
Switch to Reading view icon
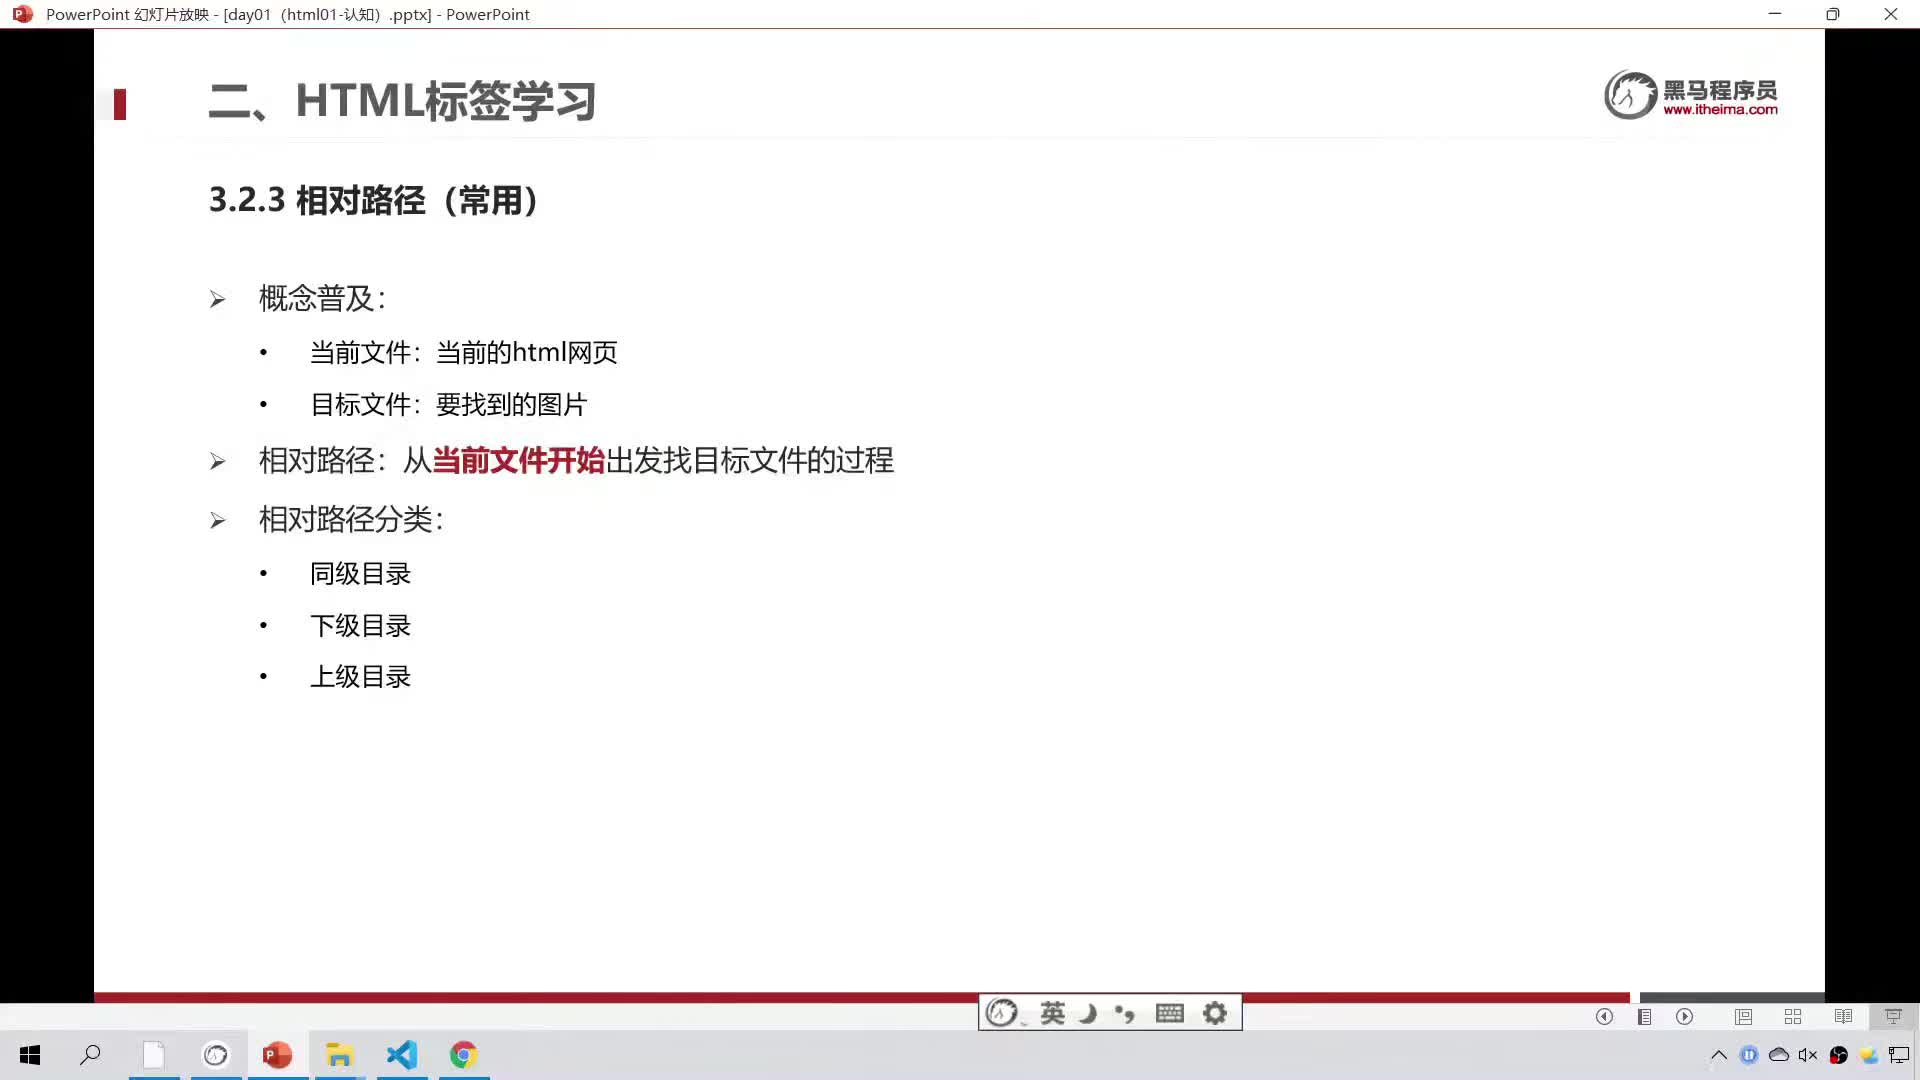(1843, 1016)
